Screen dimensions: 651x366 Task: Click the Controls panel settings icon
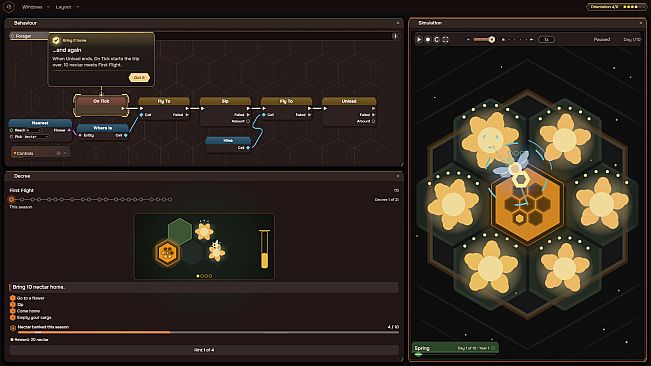[59, 153]
